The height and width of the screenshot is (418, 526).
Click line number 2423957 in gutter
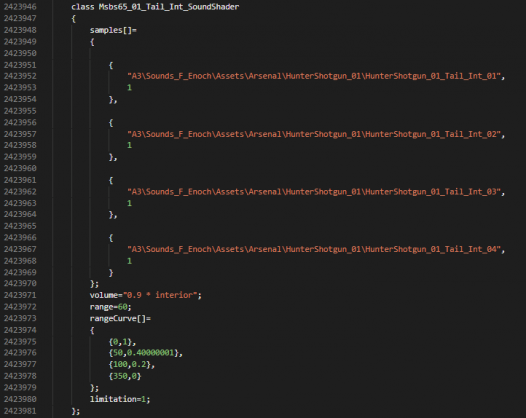(20, 134)
